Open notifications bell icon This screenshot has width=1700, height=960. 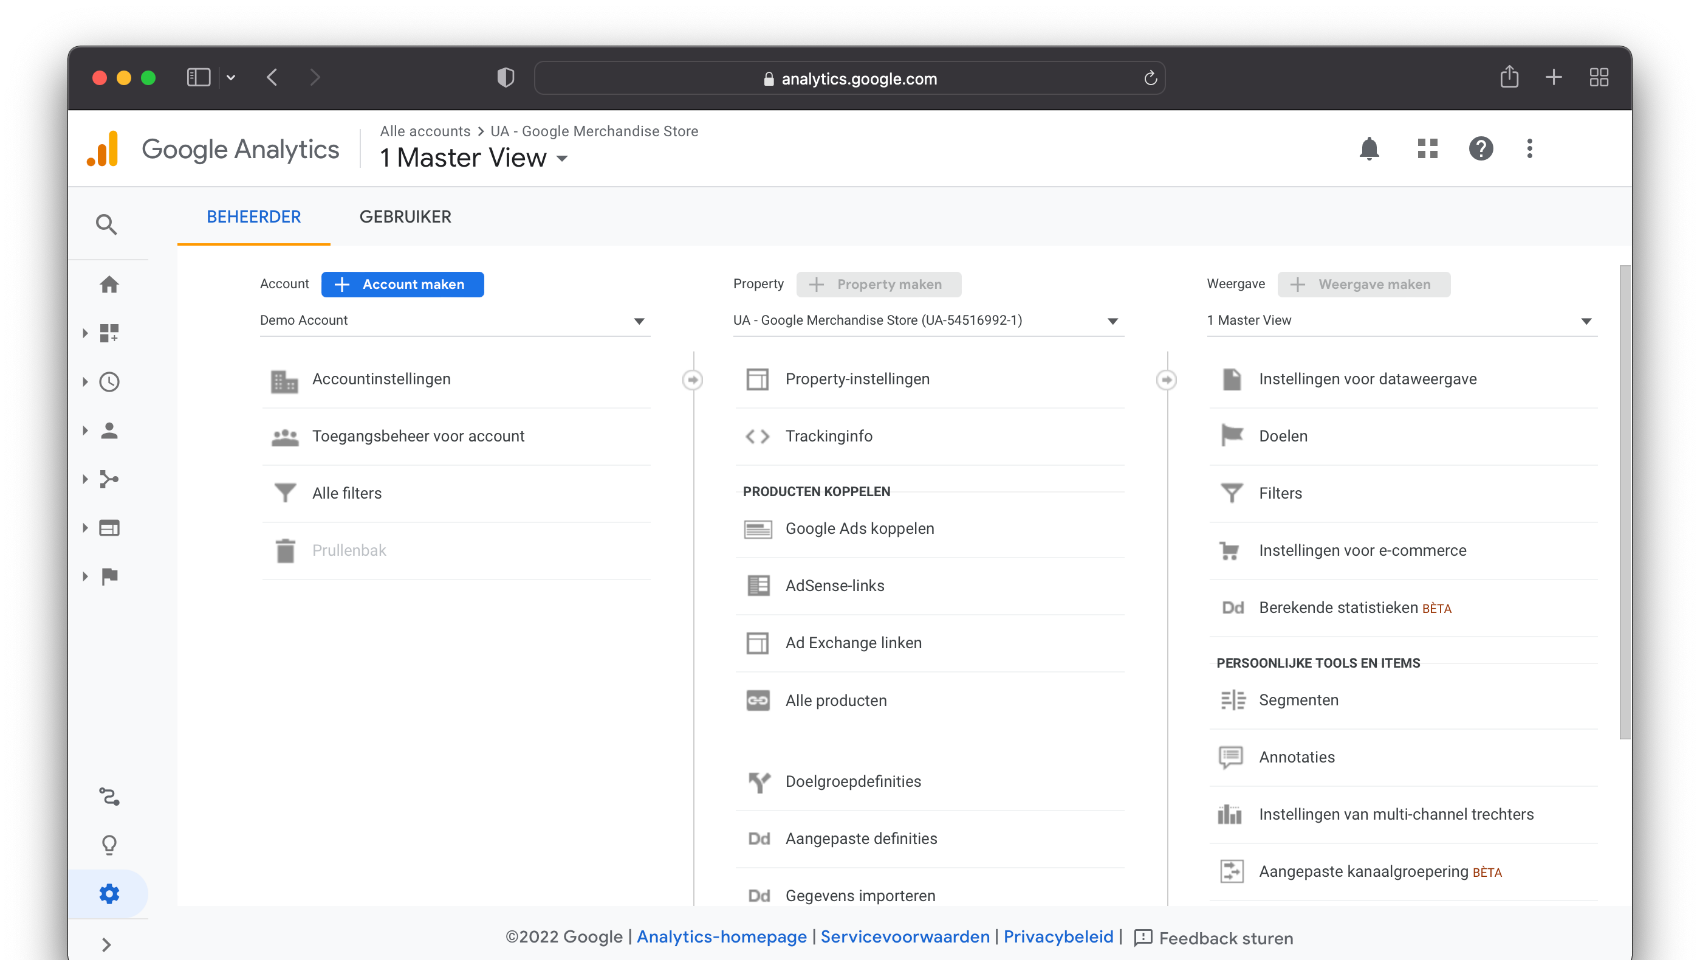[x=1370, y=149]
